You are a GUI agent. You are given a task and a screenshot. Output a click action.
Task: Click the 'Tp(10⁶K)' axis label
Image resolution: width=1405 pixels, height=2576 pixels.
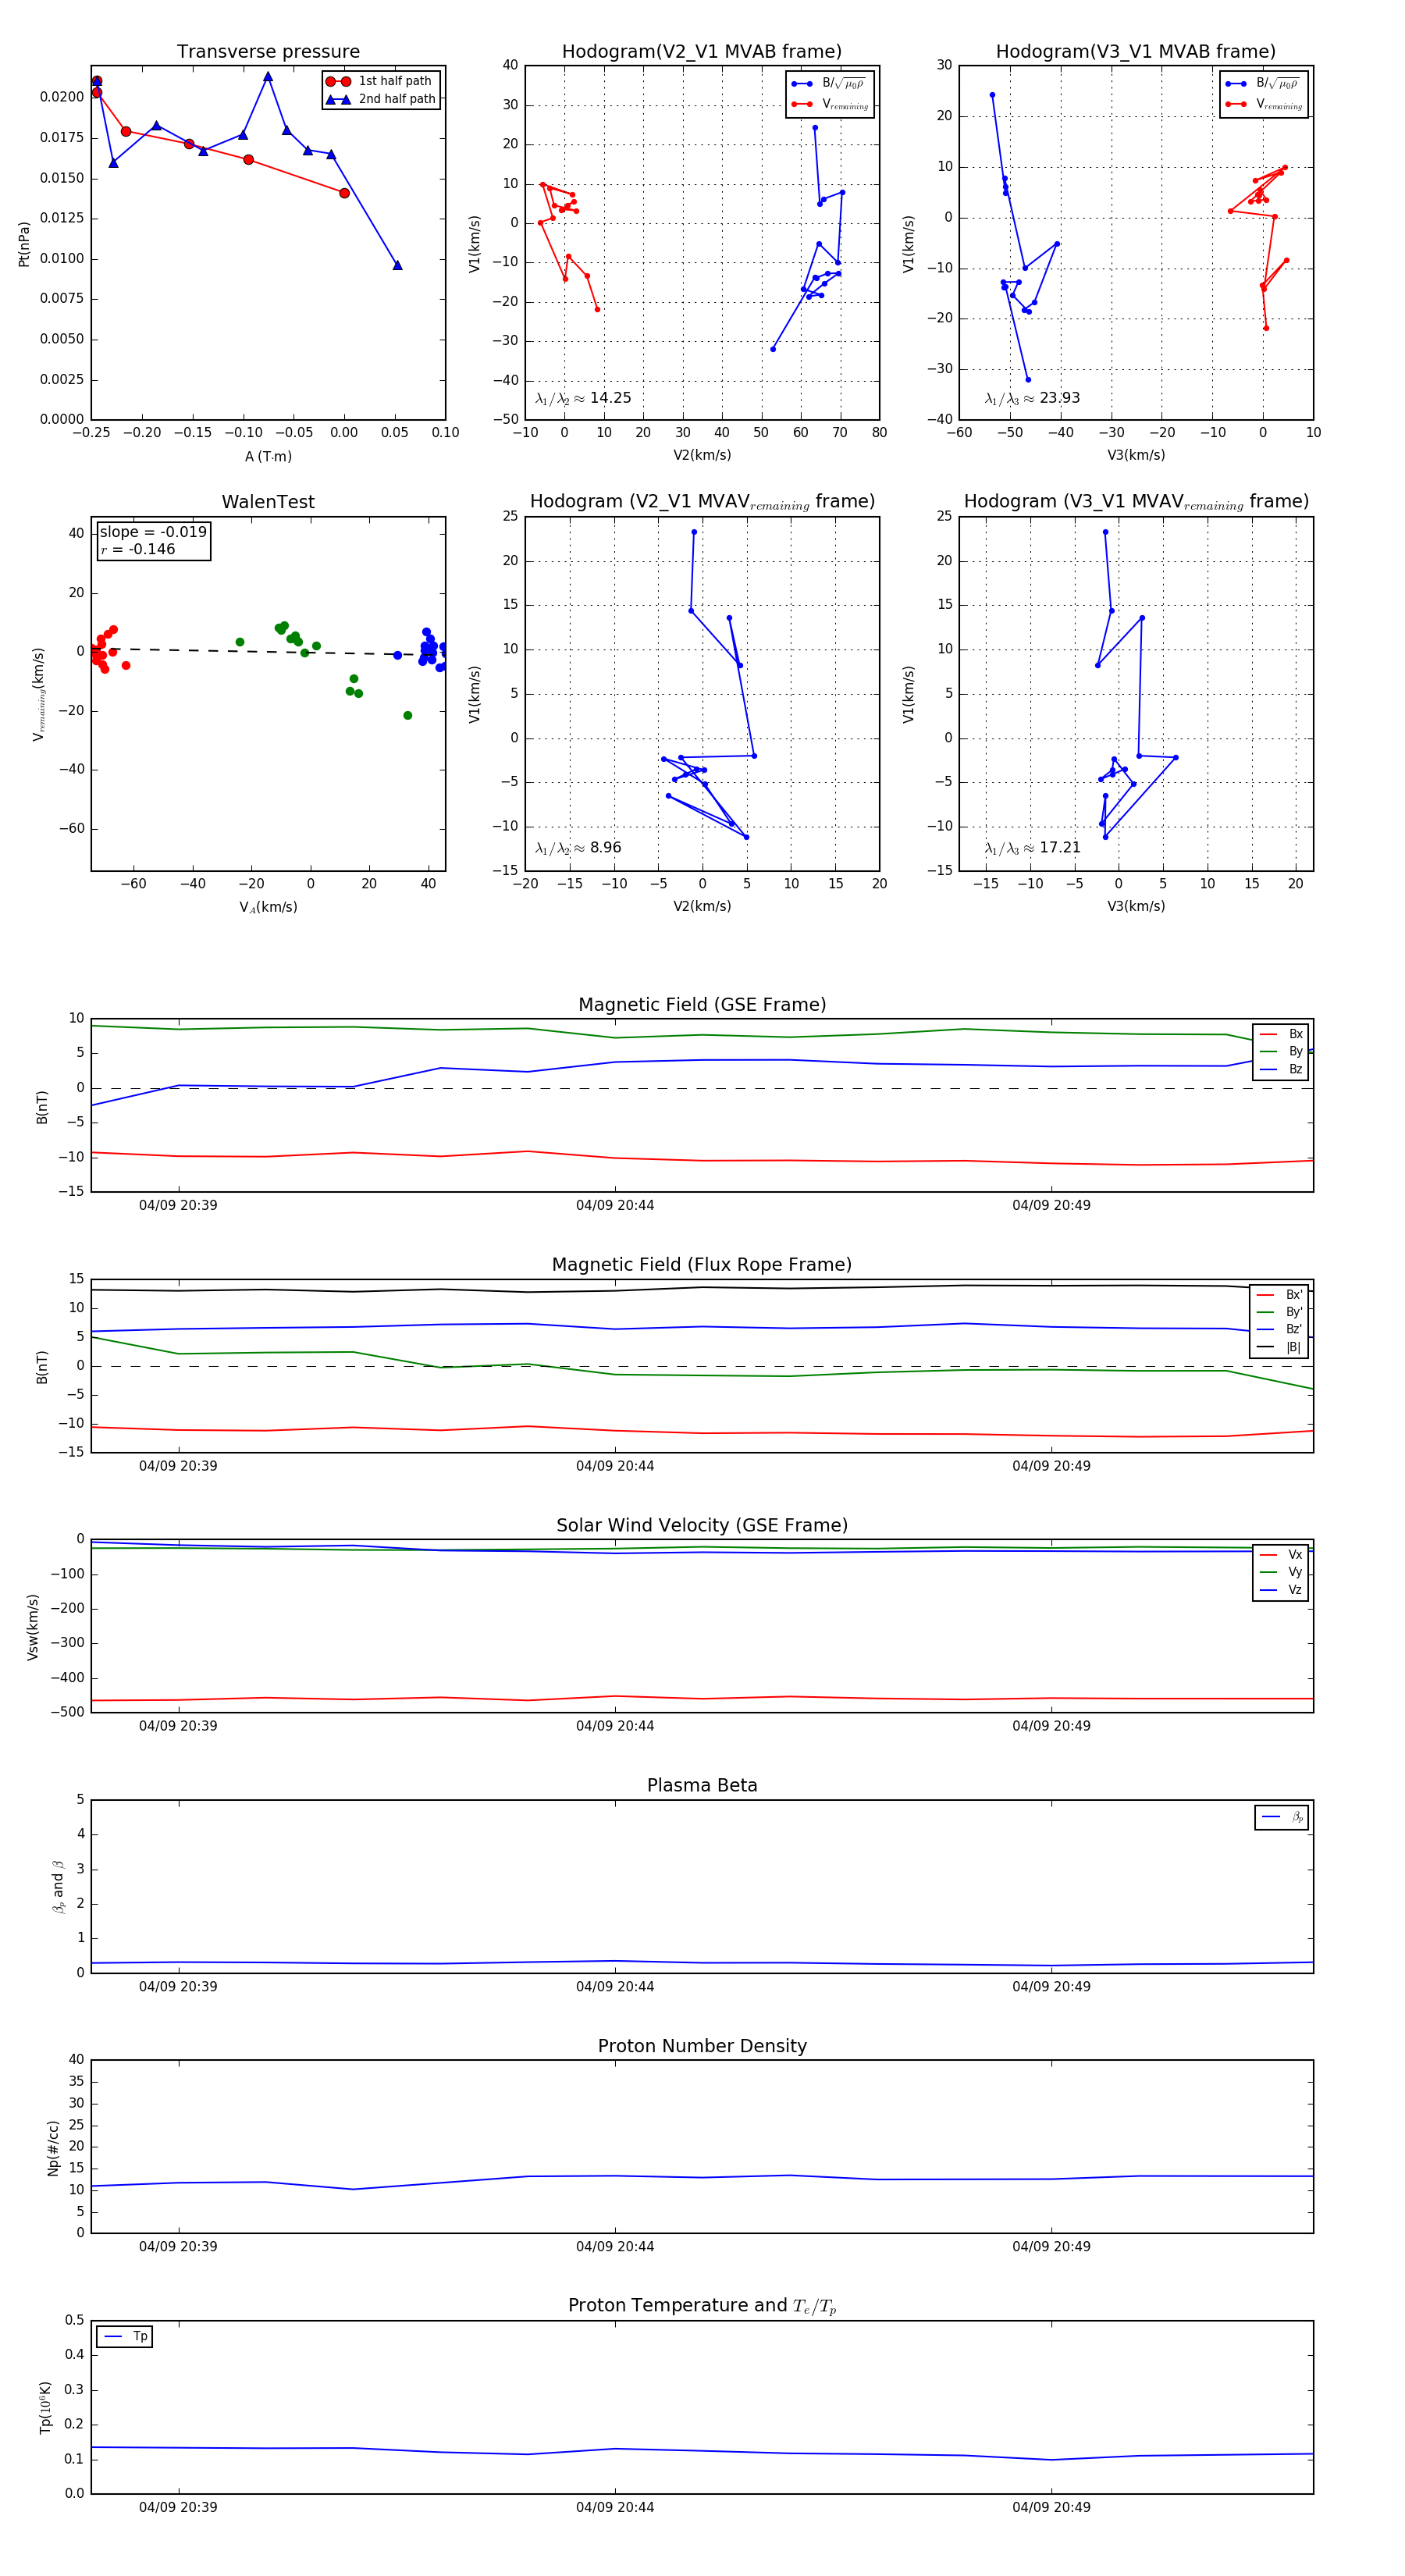pos(45,2407)
